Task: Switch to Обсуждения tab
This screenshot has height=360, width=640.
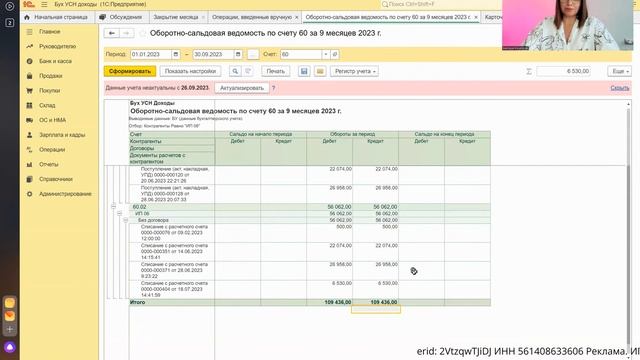Action: (x=122, y=17)
